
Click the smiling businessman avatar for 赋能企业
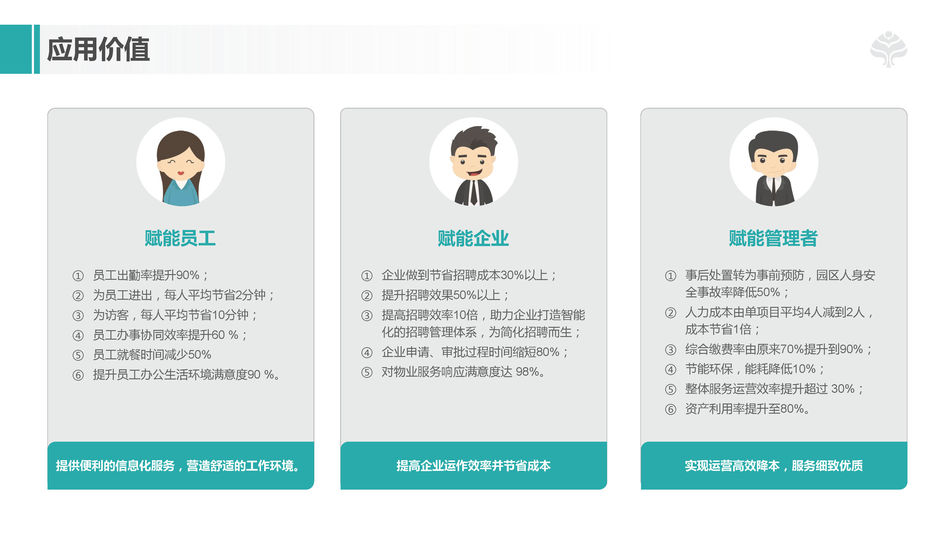[x=474, y=162]
